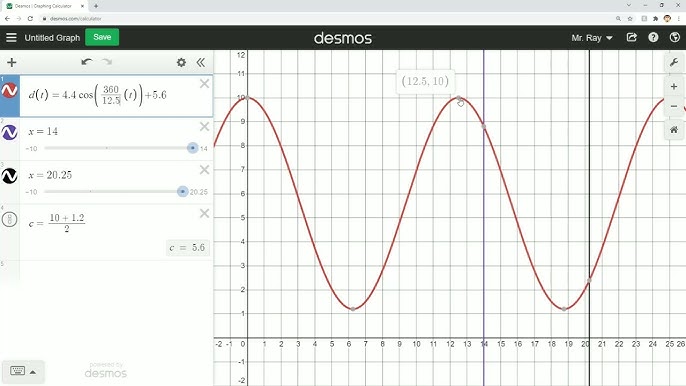Reset graph to default viewport home icon
The width and height of the screenshot is (686, 386).
(674, 130)
